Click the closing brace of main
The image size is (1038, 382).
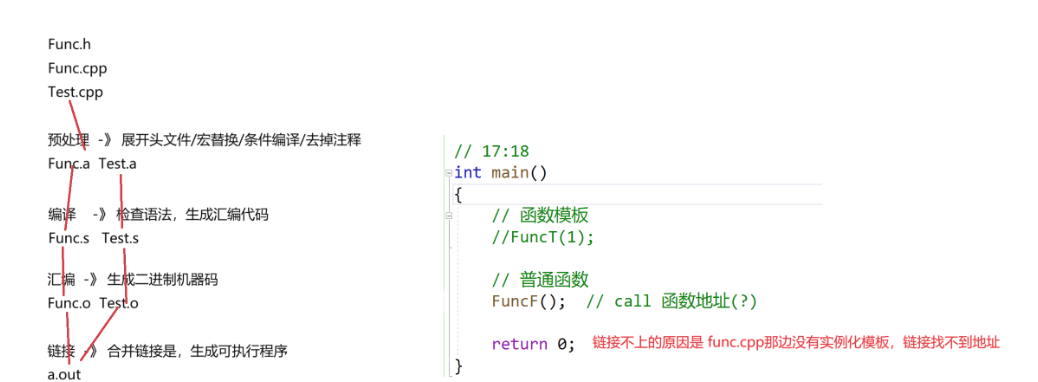tap(459, 366)
